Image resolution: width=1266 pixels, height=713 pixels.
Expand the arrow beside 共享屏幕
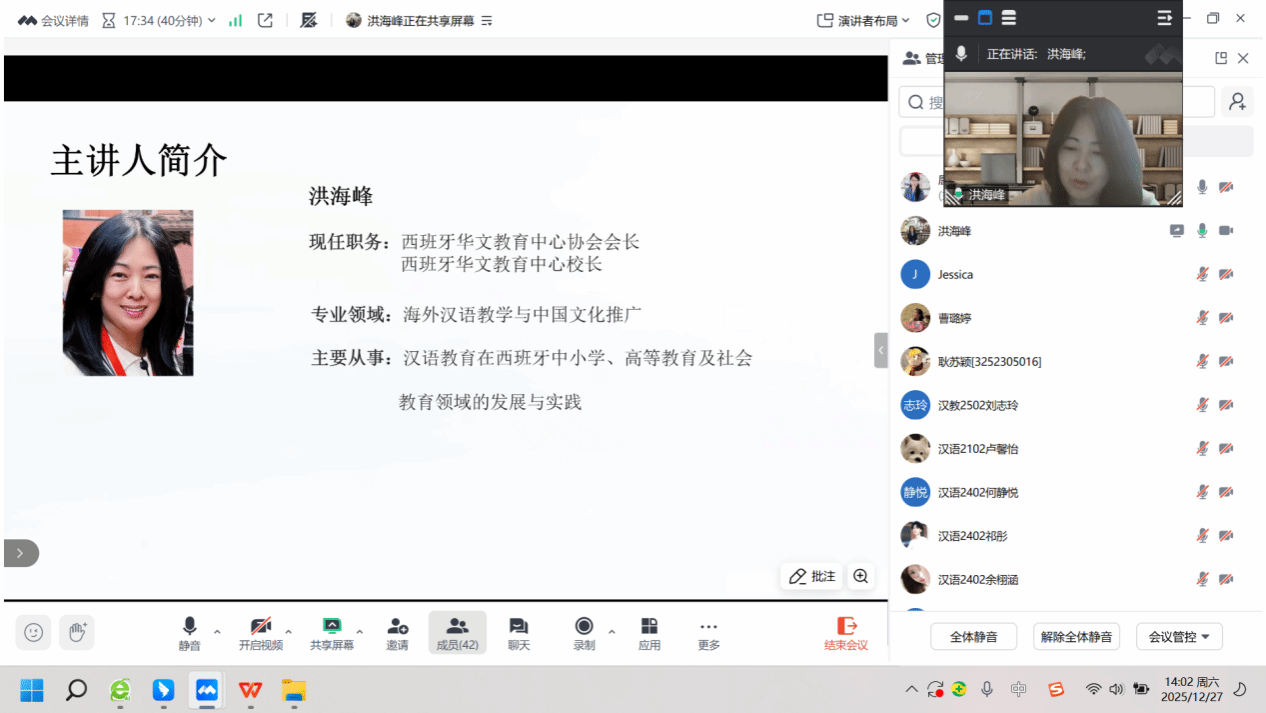click(360, 631)
